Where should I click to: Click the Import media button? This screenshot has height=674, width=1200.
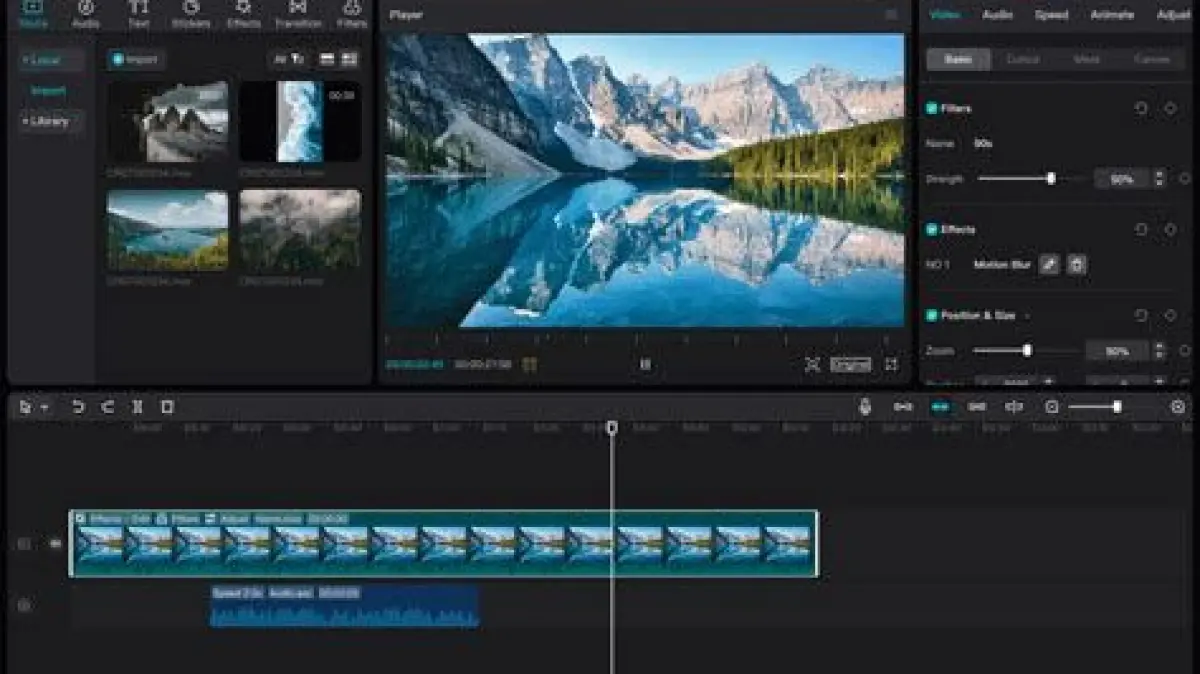[x=135, y=60]
